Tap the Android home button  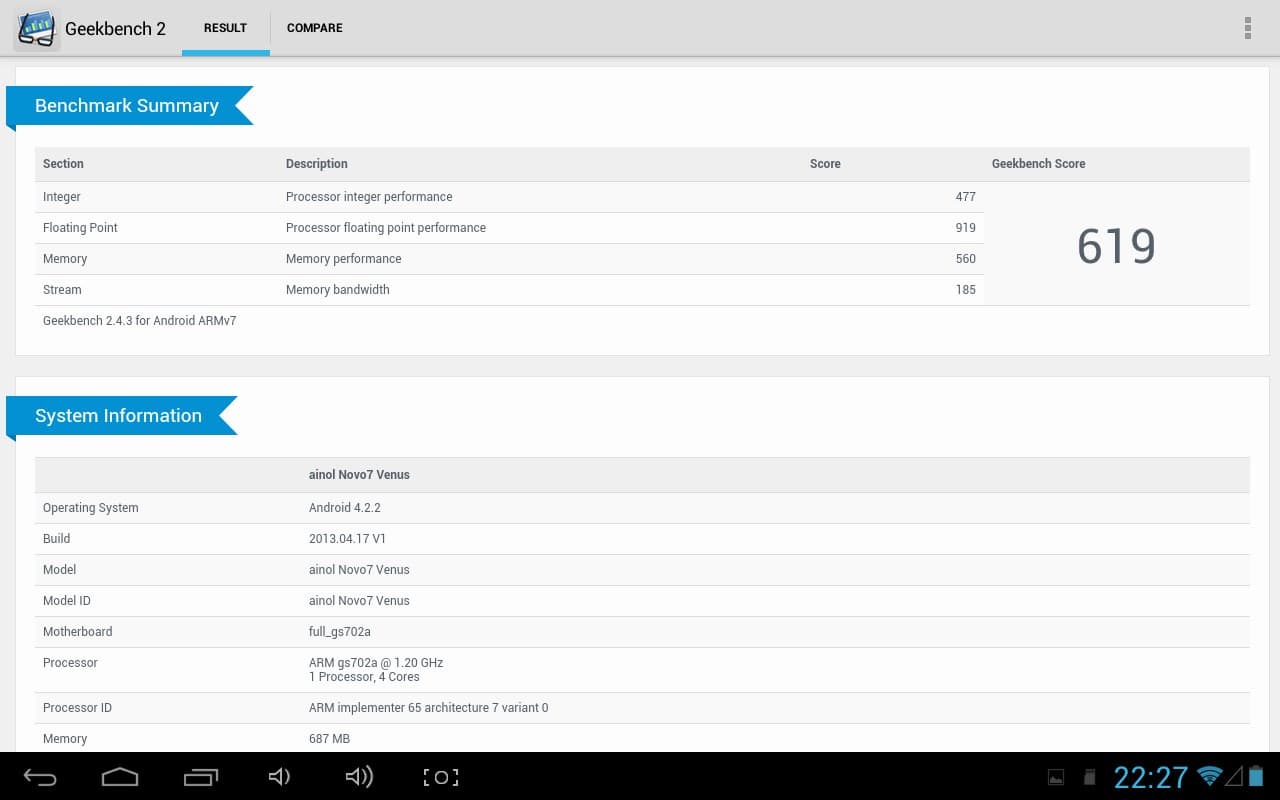[120, 777]
